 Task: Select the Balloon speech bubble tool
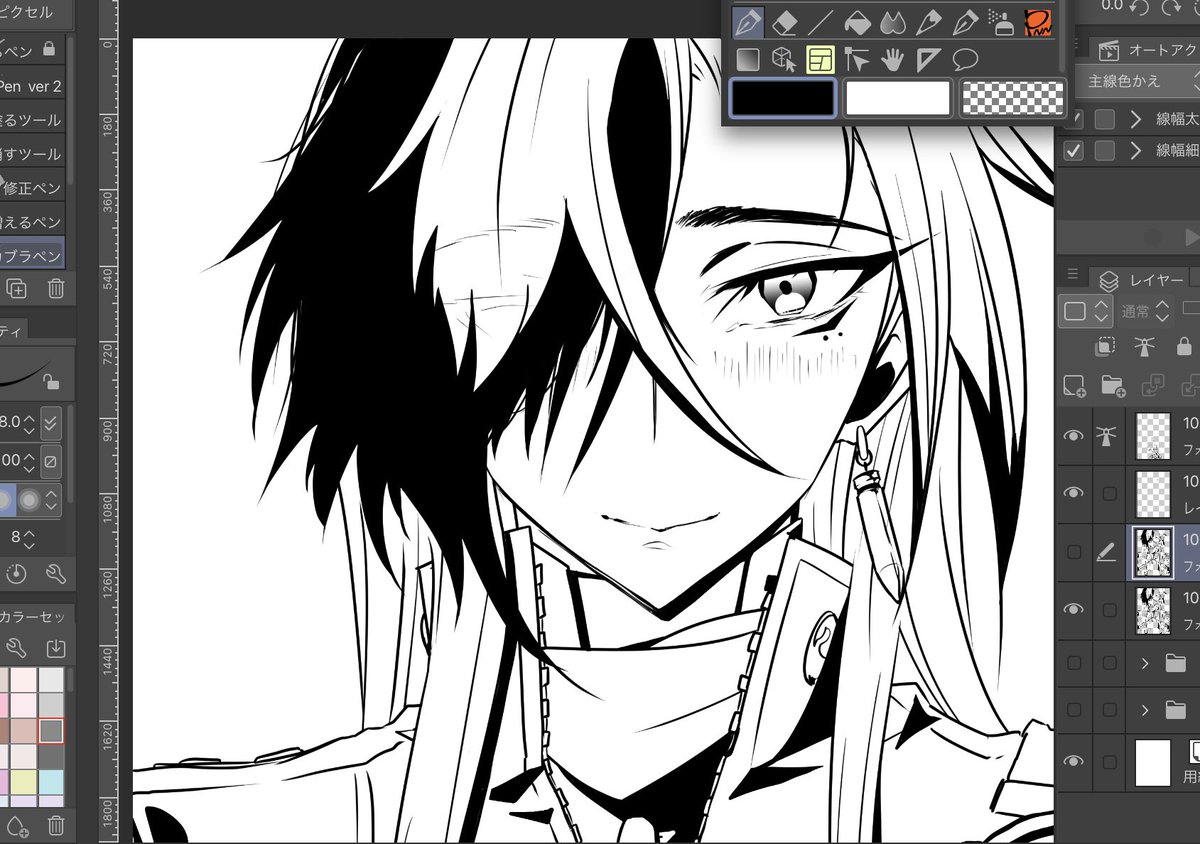pyautogui.click(x=964, y=61)
